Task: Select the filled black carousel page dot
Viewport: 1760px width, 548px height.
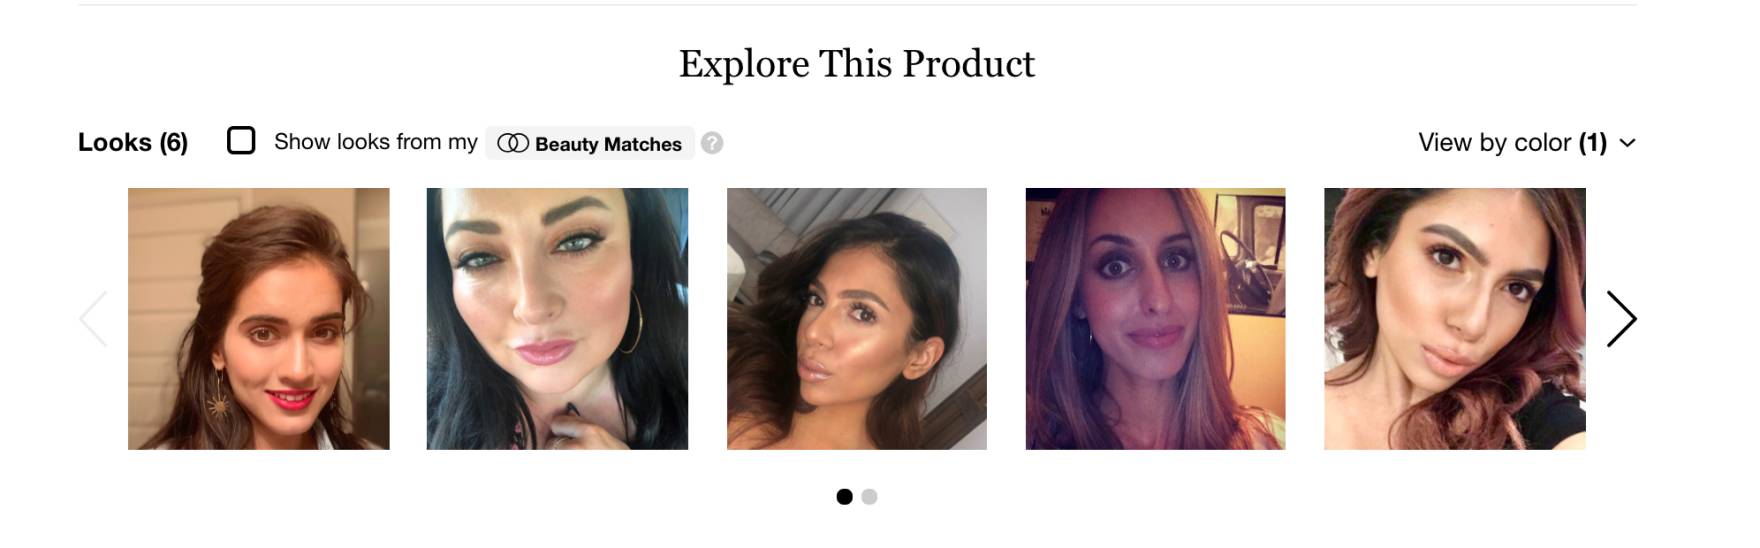Action: pyautogui.click(x=845, y=496)
